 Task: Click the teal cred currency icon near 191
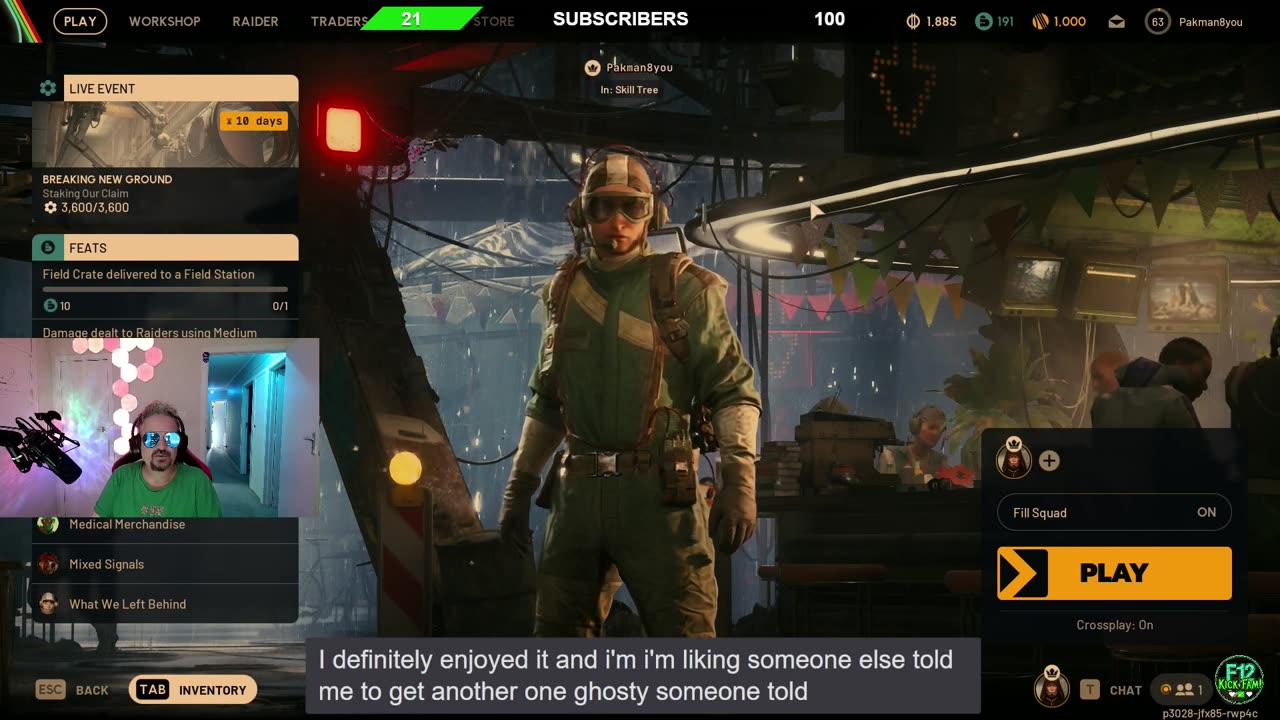(x=984, y=21)
